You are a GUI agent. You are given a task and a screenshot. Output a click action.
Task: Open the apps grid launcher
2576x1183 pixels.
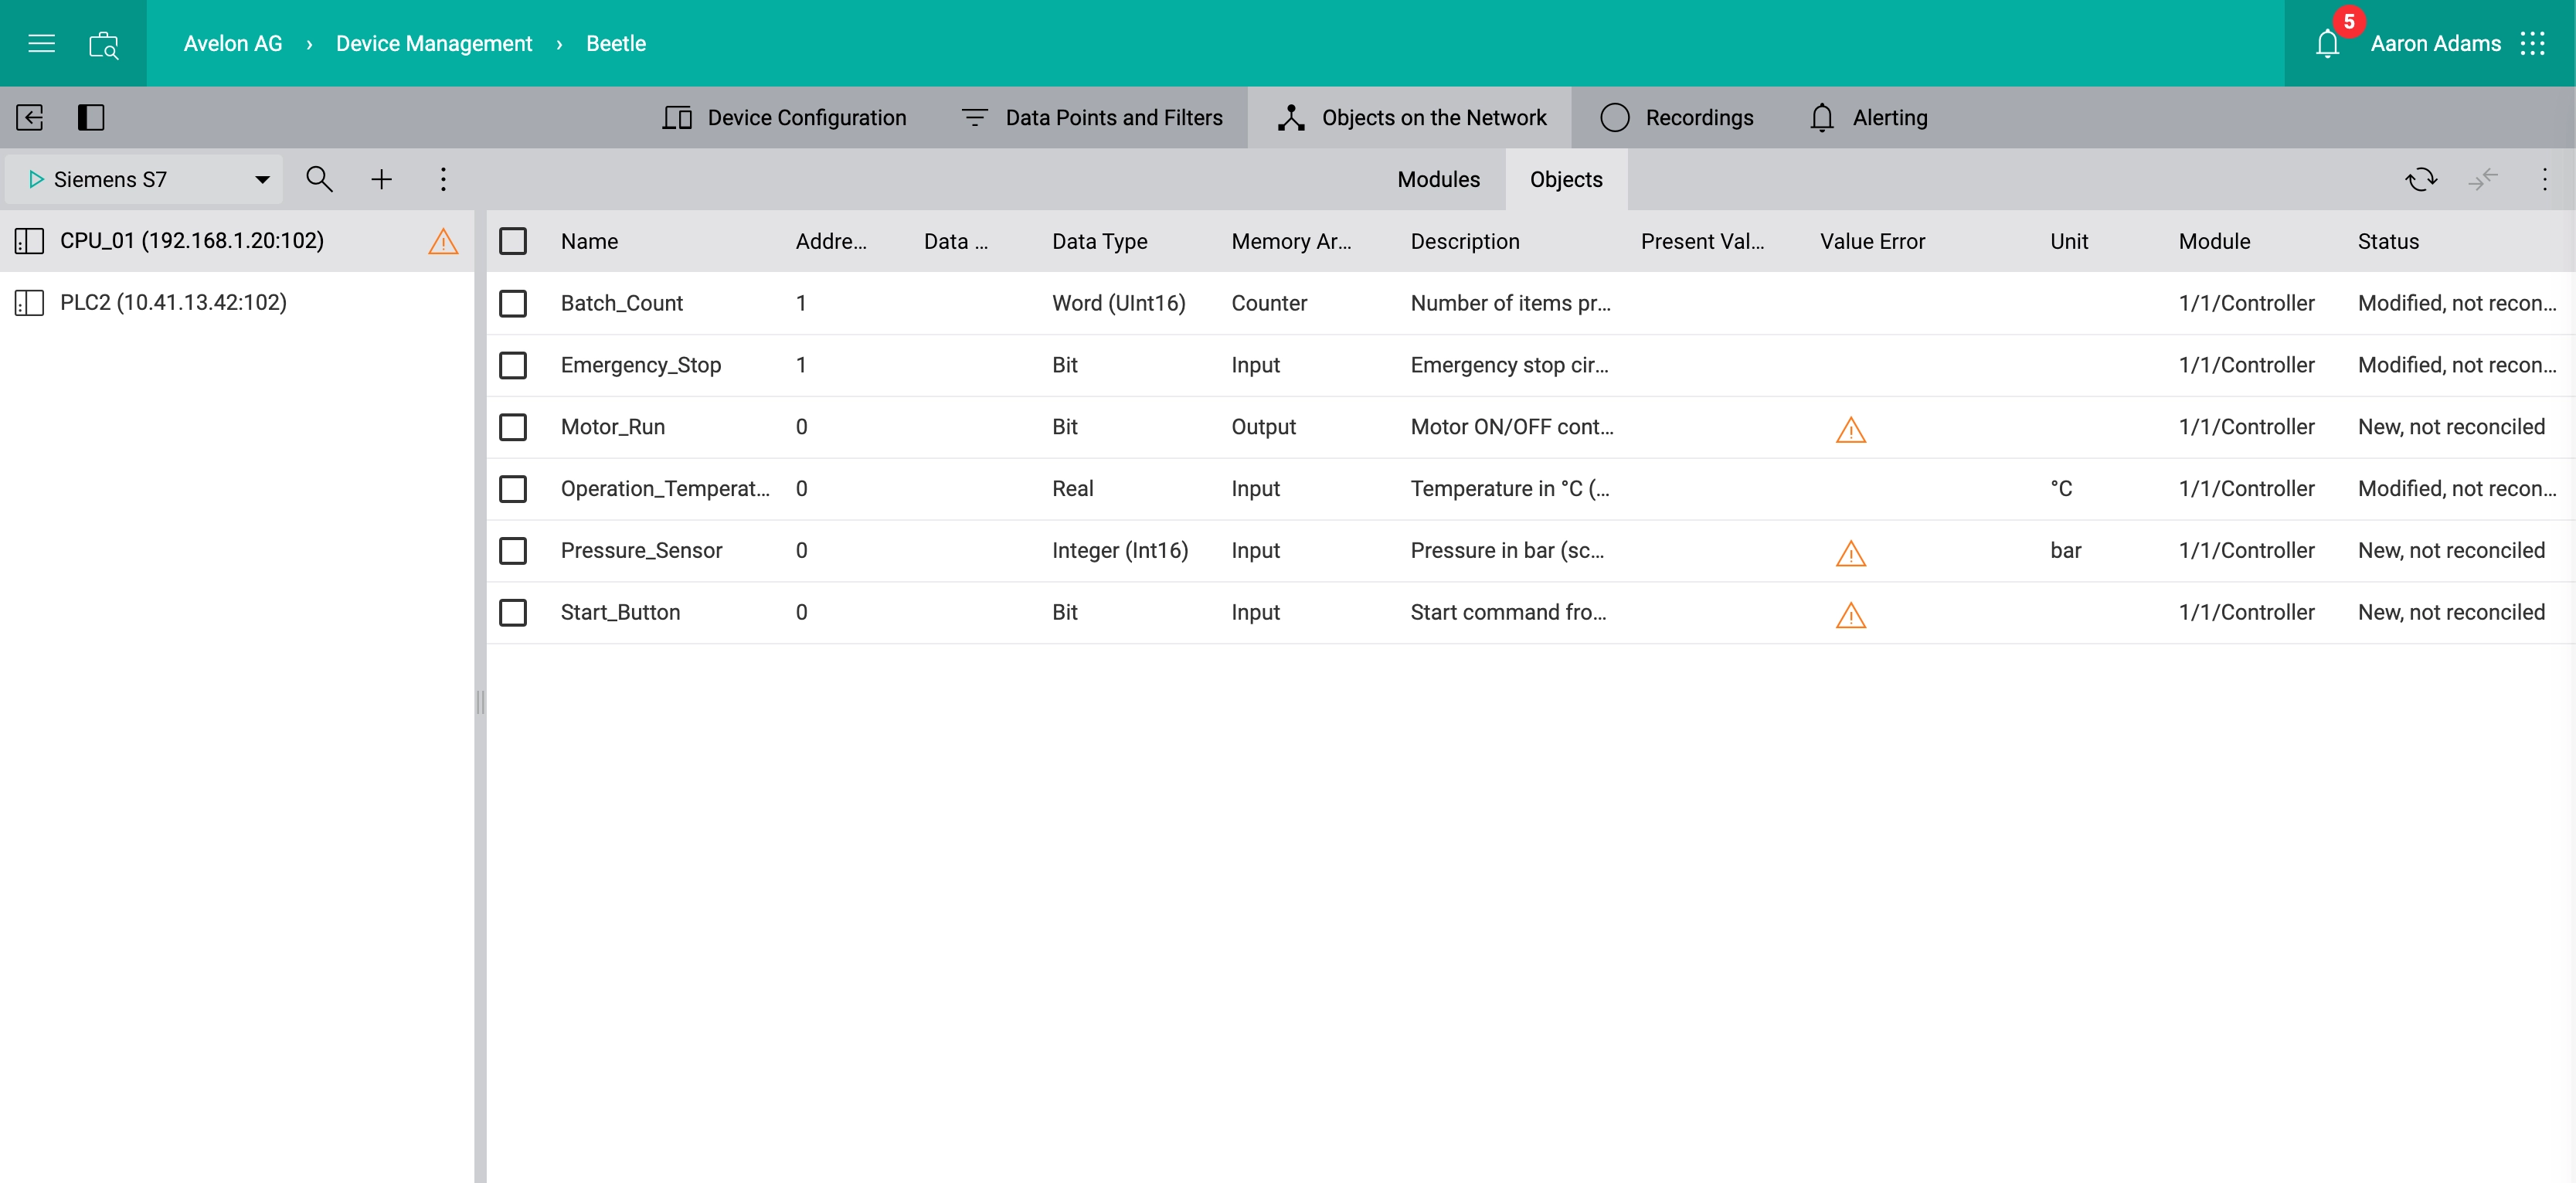(x=2533, y=43)
